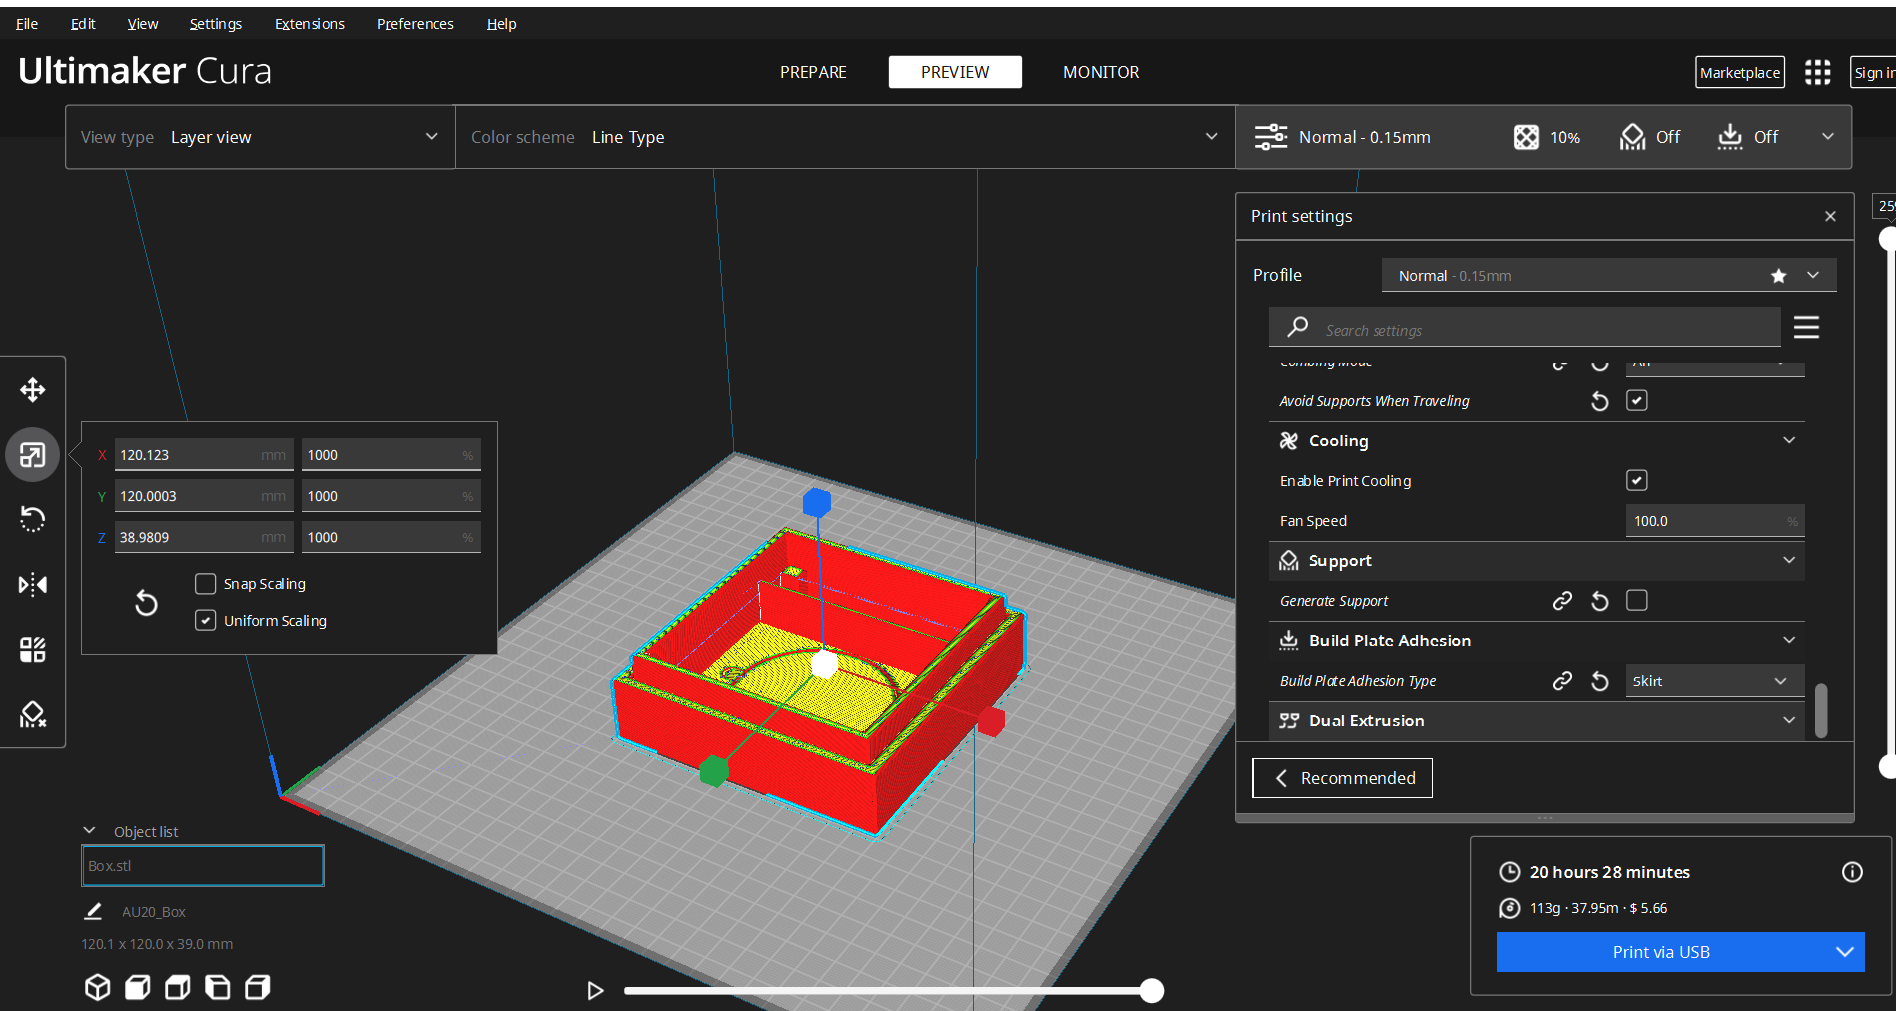This screenshot has height=1011, width=1896.
Task: Open the settings visibility hamburger menu
Action: (1806, 327)
